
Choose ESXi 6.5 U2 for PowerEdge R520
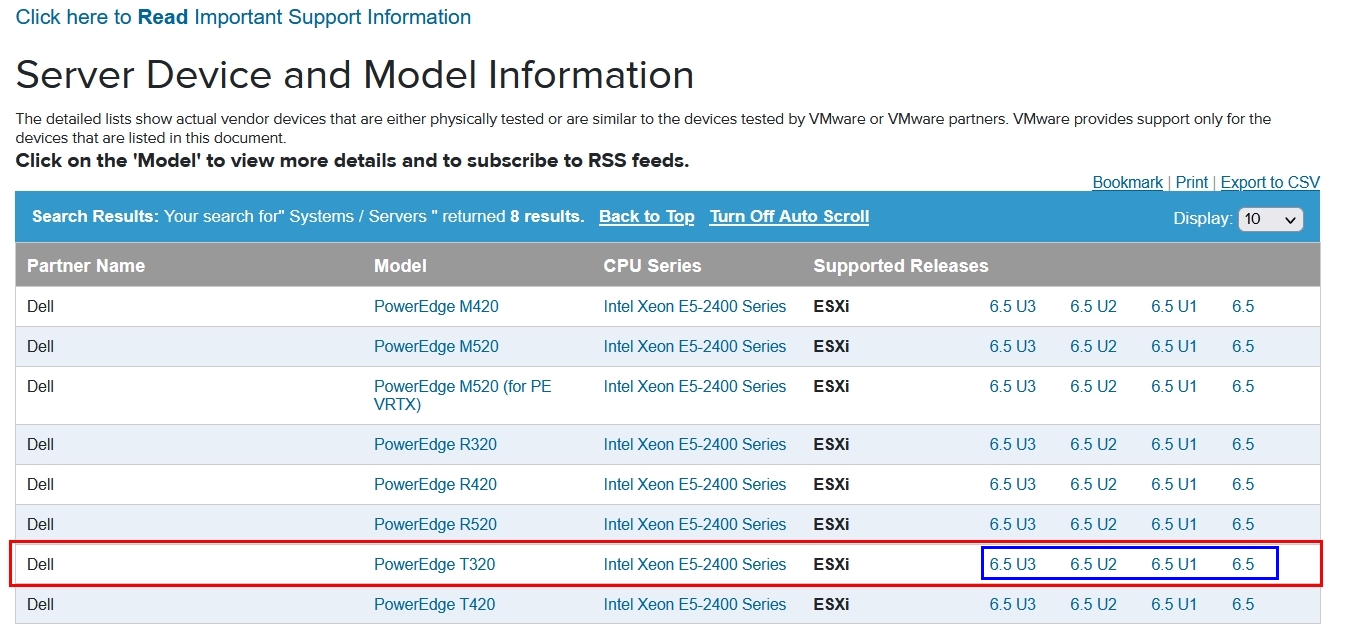(x=1093, y=524)
